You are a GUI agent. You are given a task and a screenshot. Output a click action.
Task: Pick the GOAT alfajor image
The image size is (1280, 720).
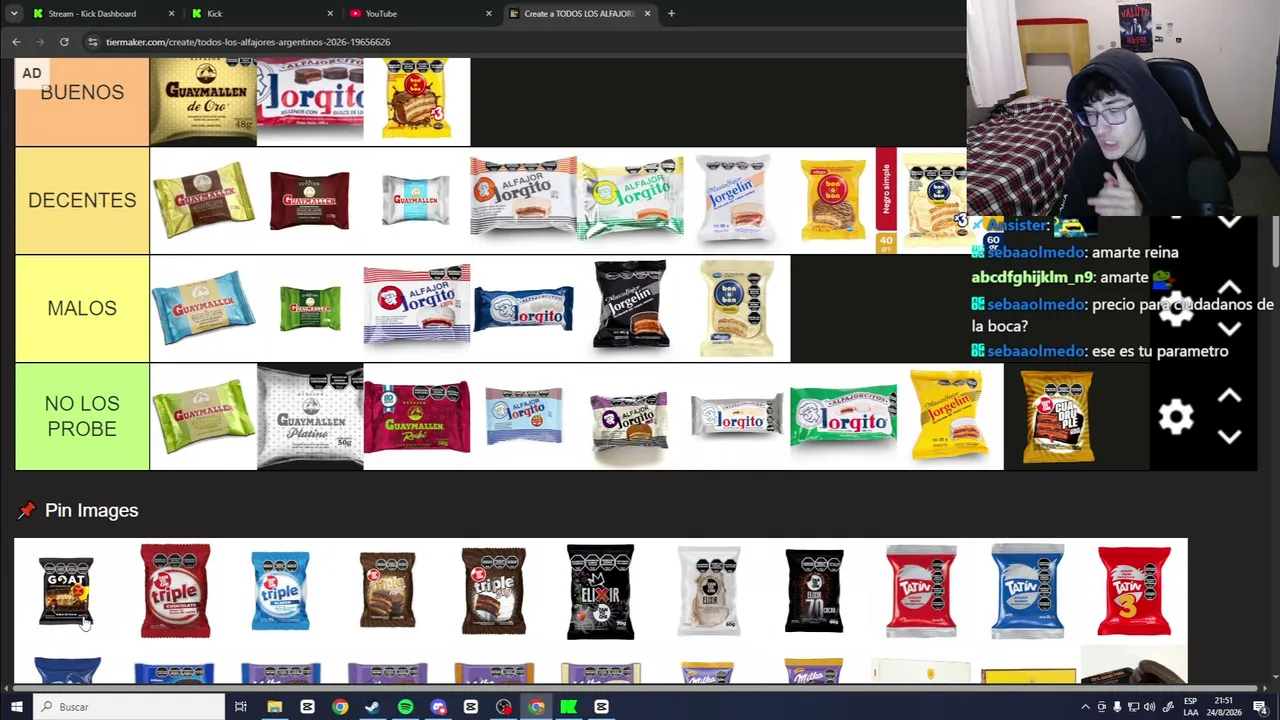(x=66, y=591)
